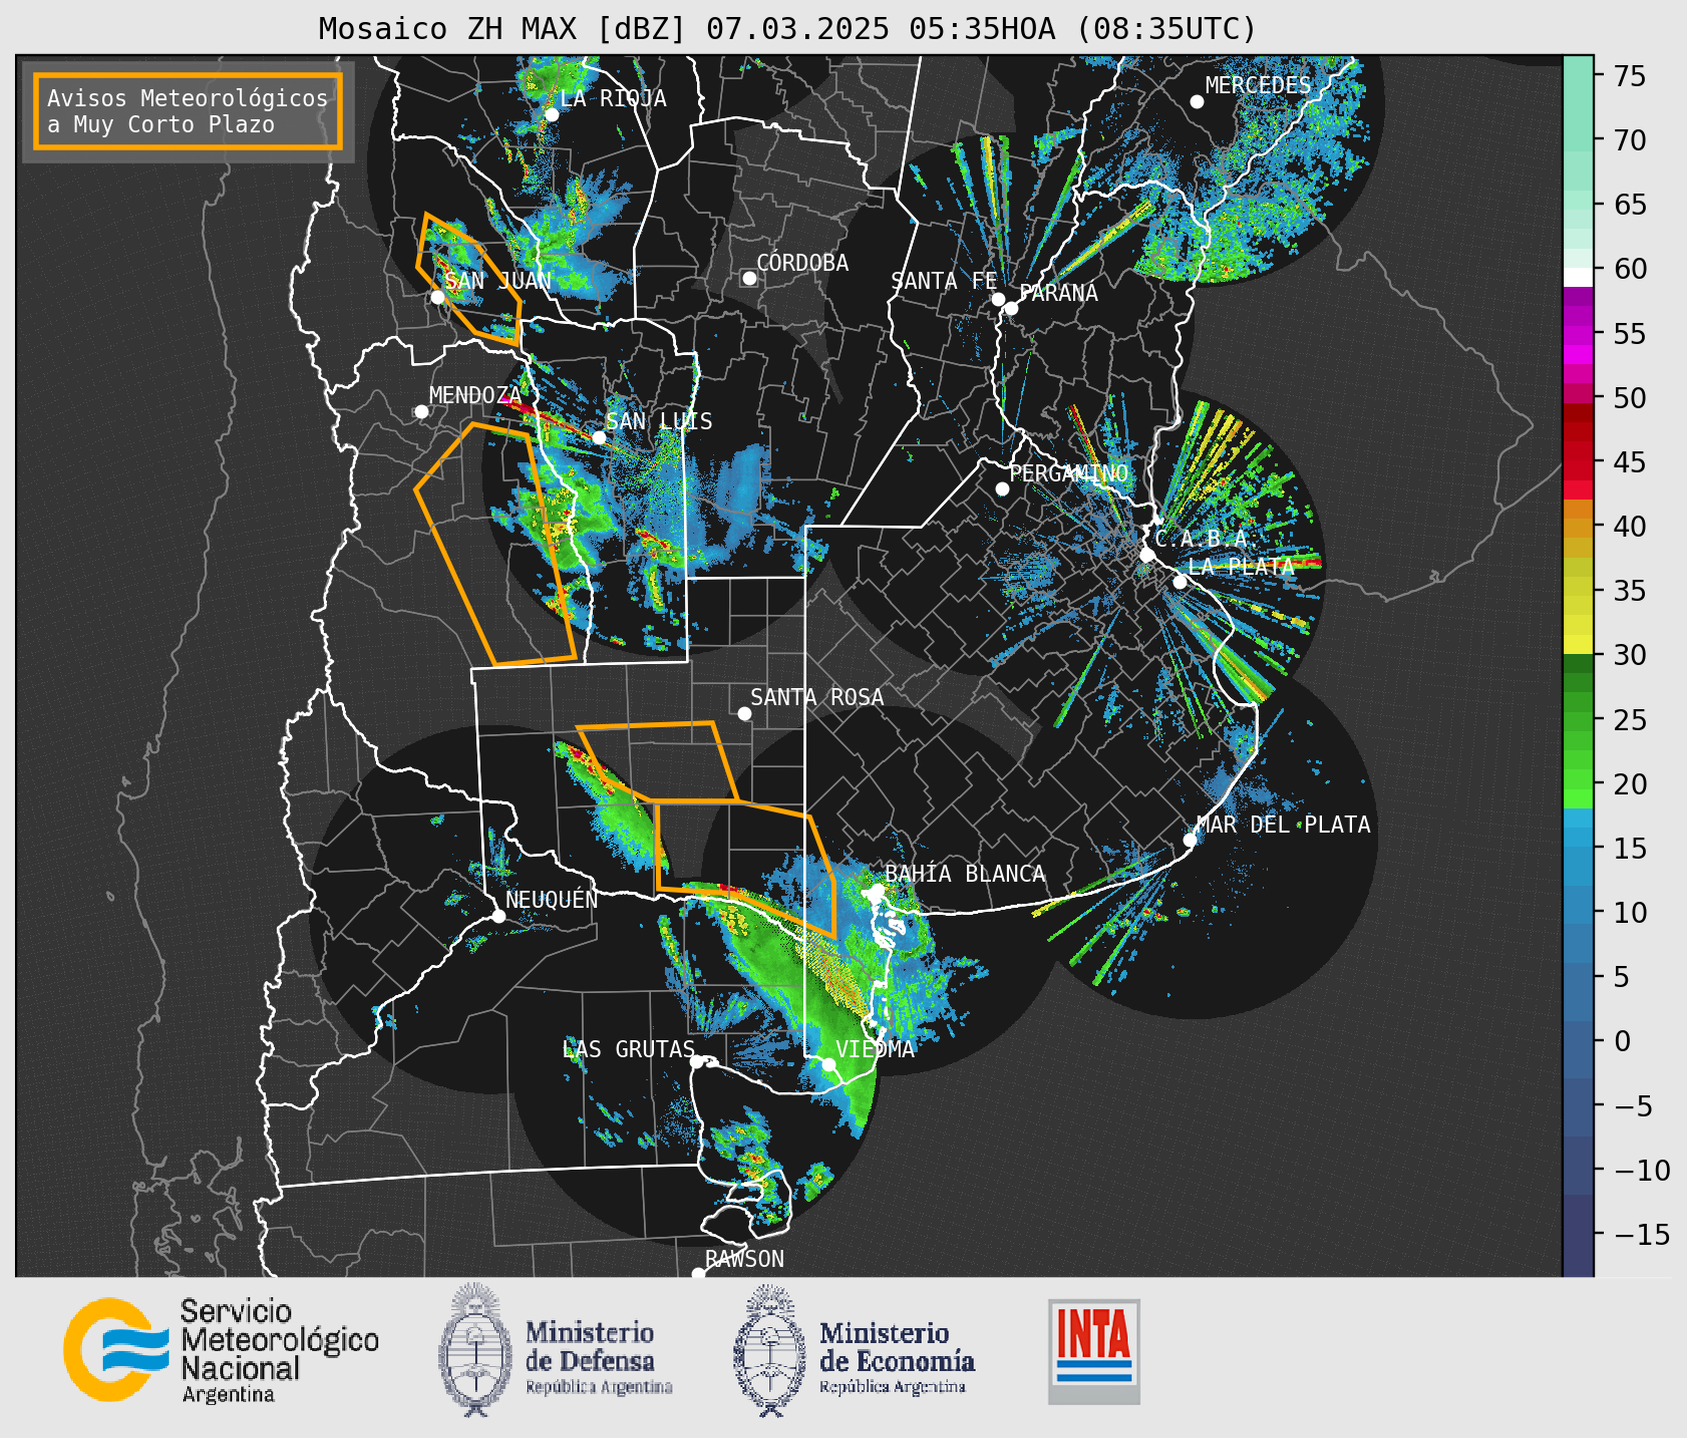Click the 45 scale label
The image size is (1687, 1438).
[x=1630, y=462]
